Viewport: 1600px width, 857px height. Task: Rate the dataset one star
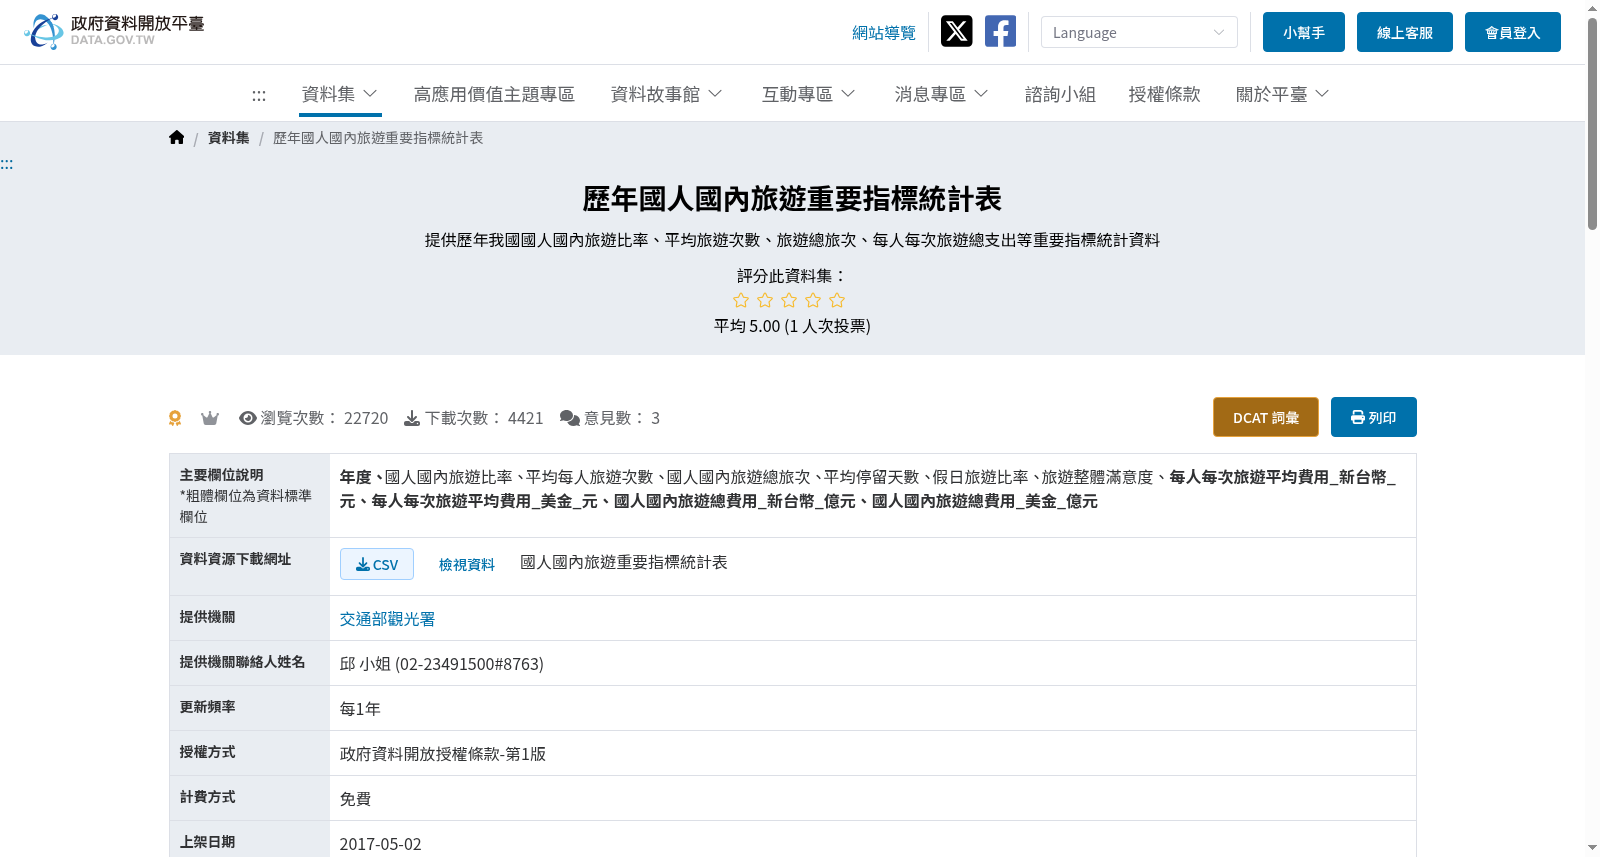(741, 300)
